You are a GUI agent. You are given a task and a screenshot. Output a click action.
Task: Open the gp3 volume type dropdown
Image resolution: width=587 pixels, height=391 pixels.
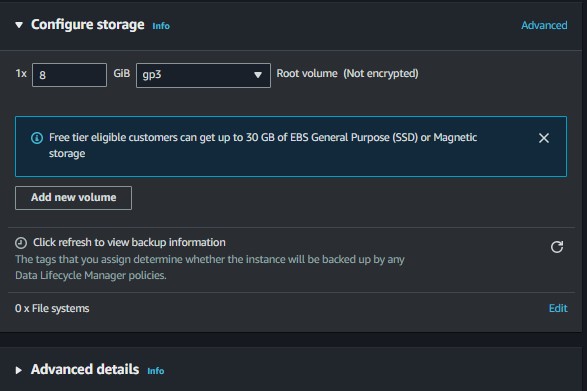[x=203, y=75]
